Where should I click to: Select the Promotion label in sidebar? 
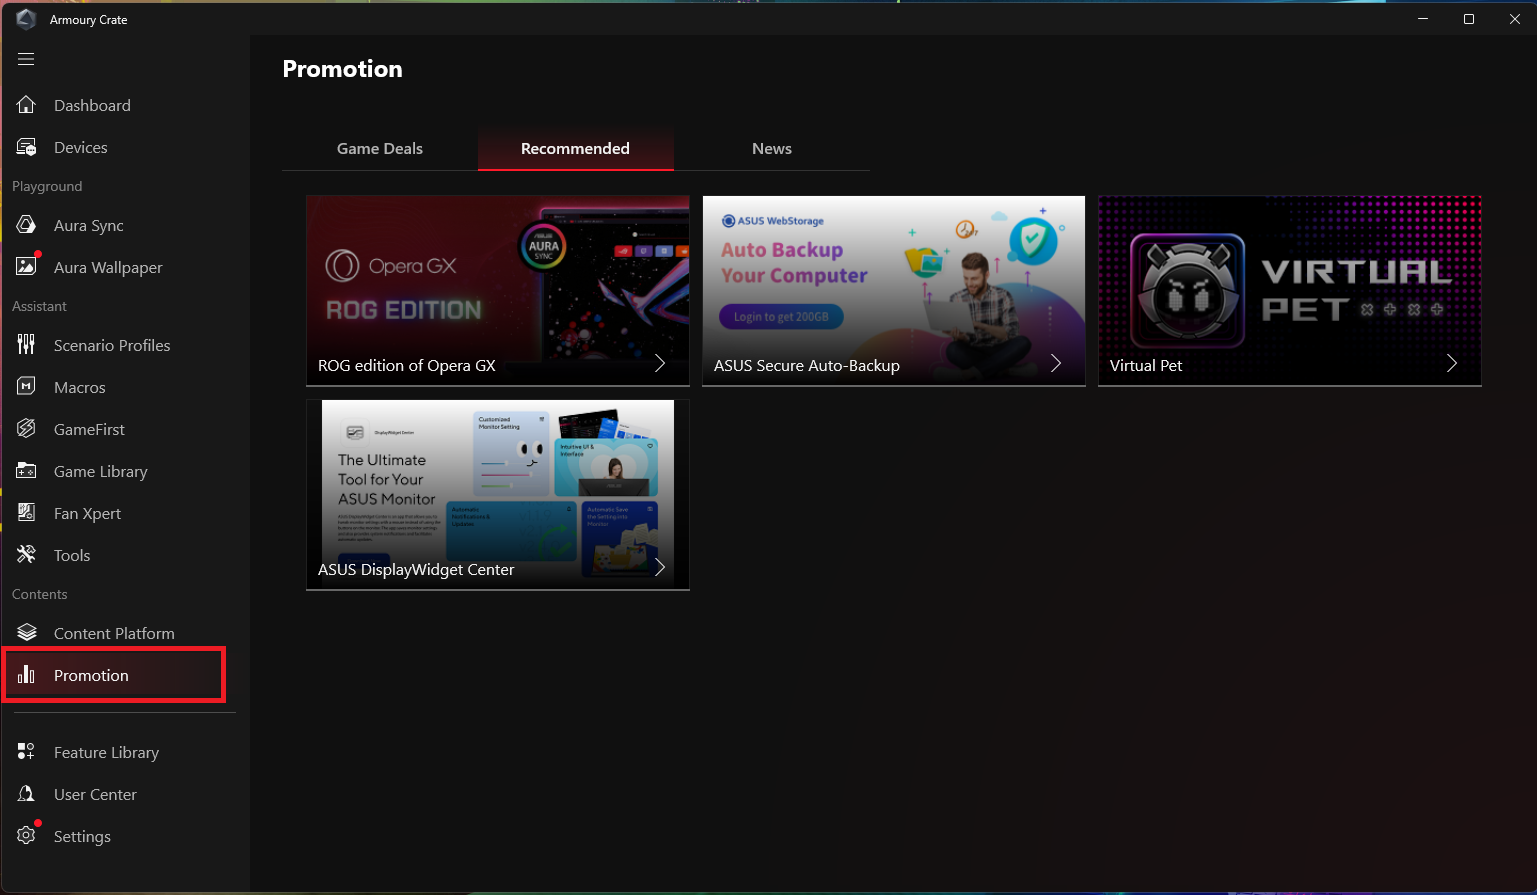[91, 675]
